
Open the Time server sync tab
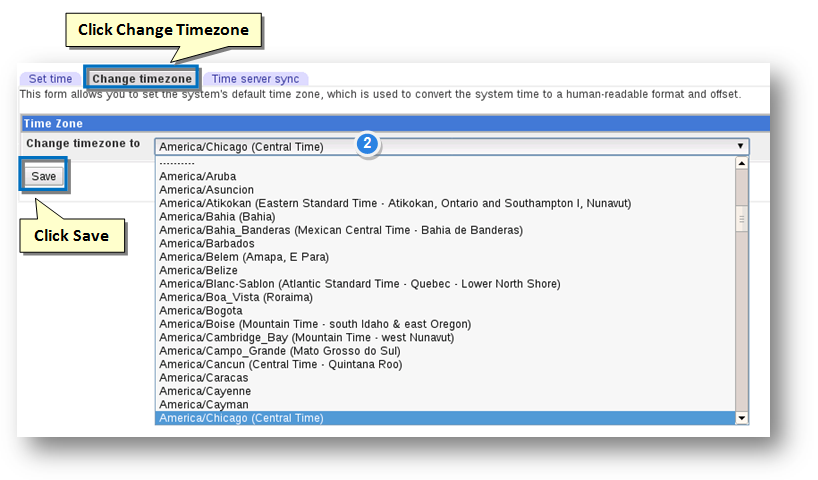coord(255,79)
